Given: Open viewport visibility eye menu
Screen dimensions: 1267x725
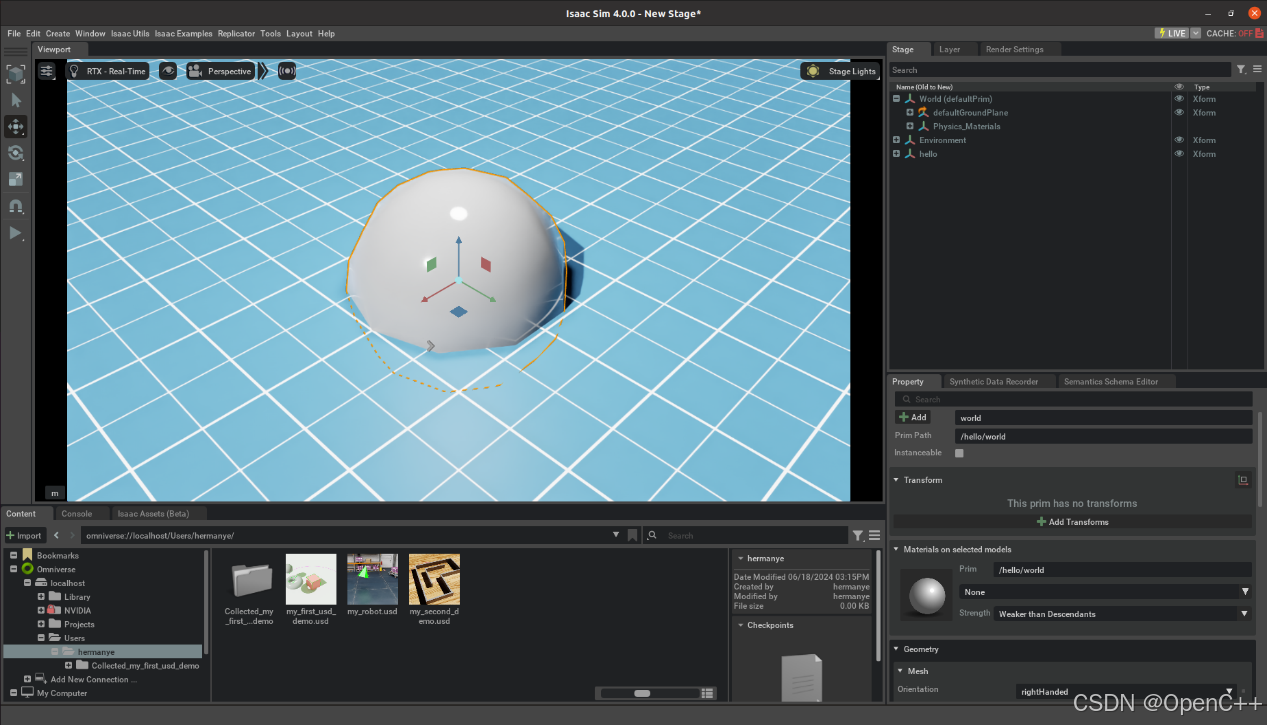Looking at the screenshot, I should point(168,71).
